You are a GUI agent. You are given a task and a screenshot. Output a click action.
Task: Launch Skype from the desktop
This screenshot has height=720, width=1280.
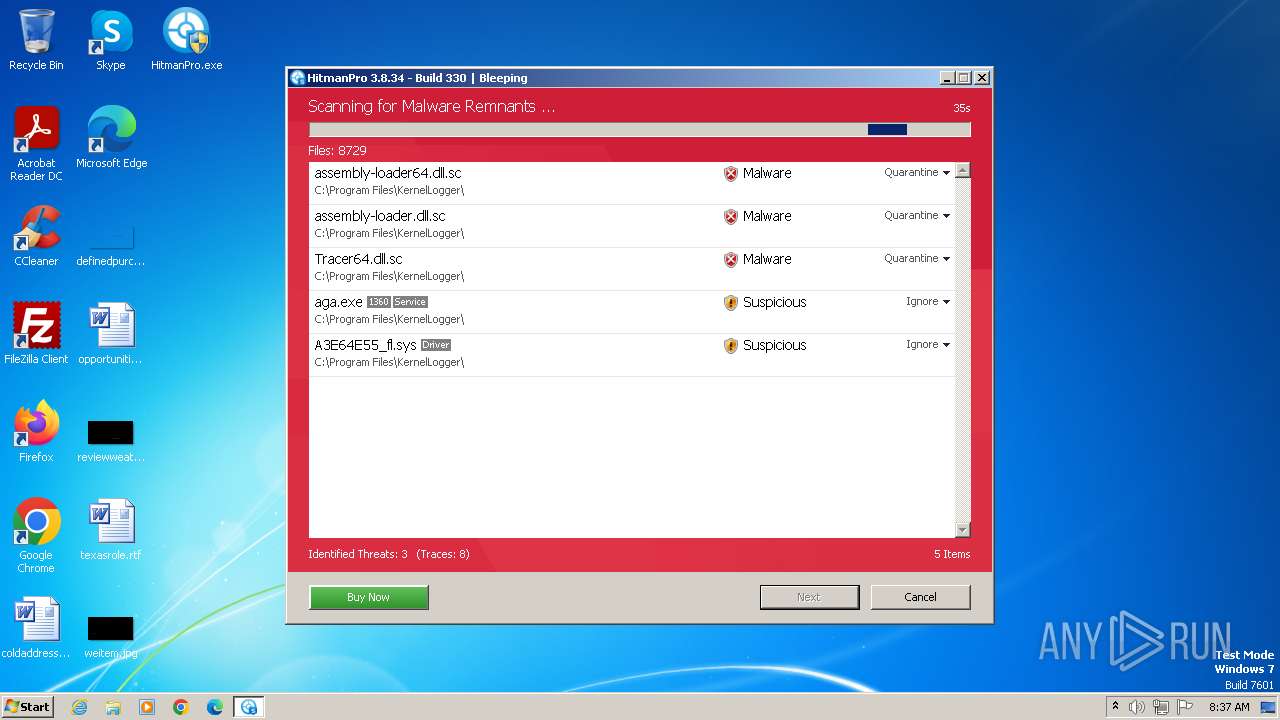111,40
